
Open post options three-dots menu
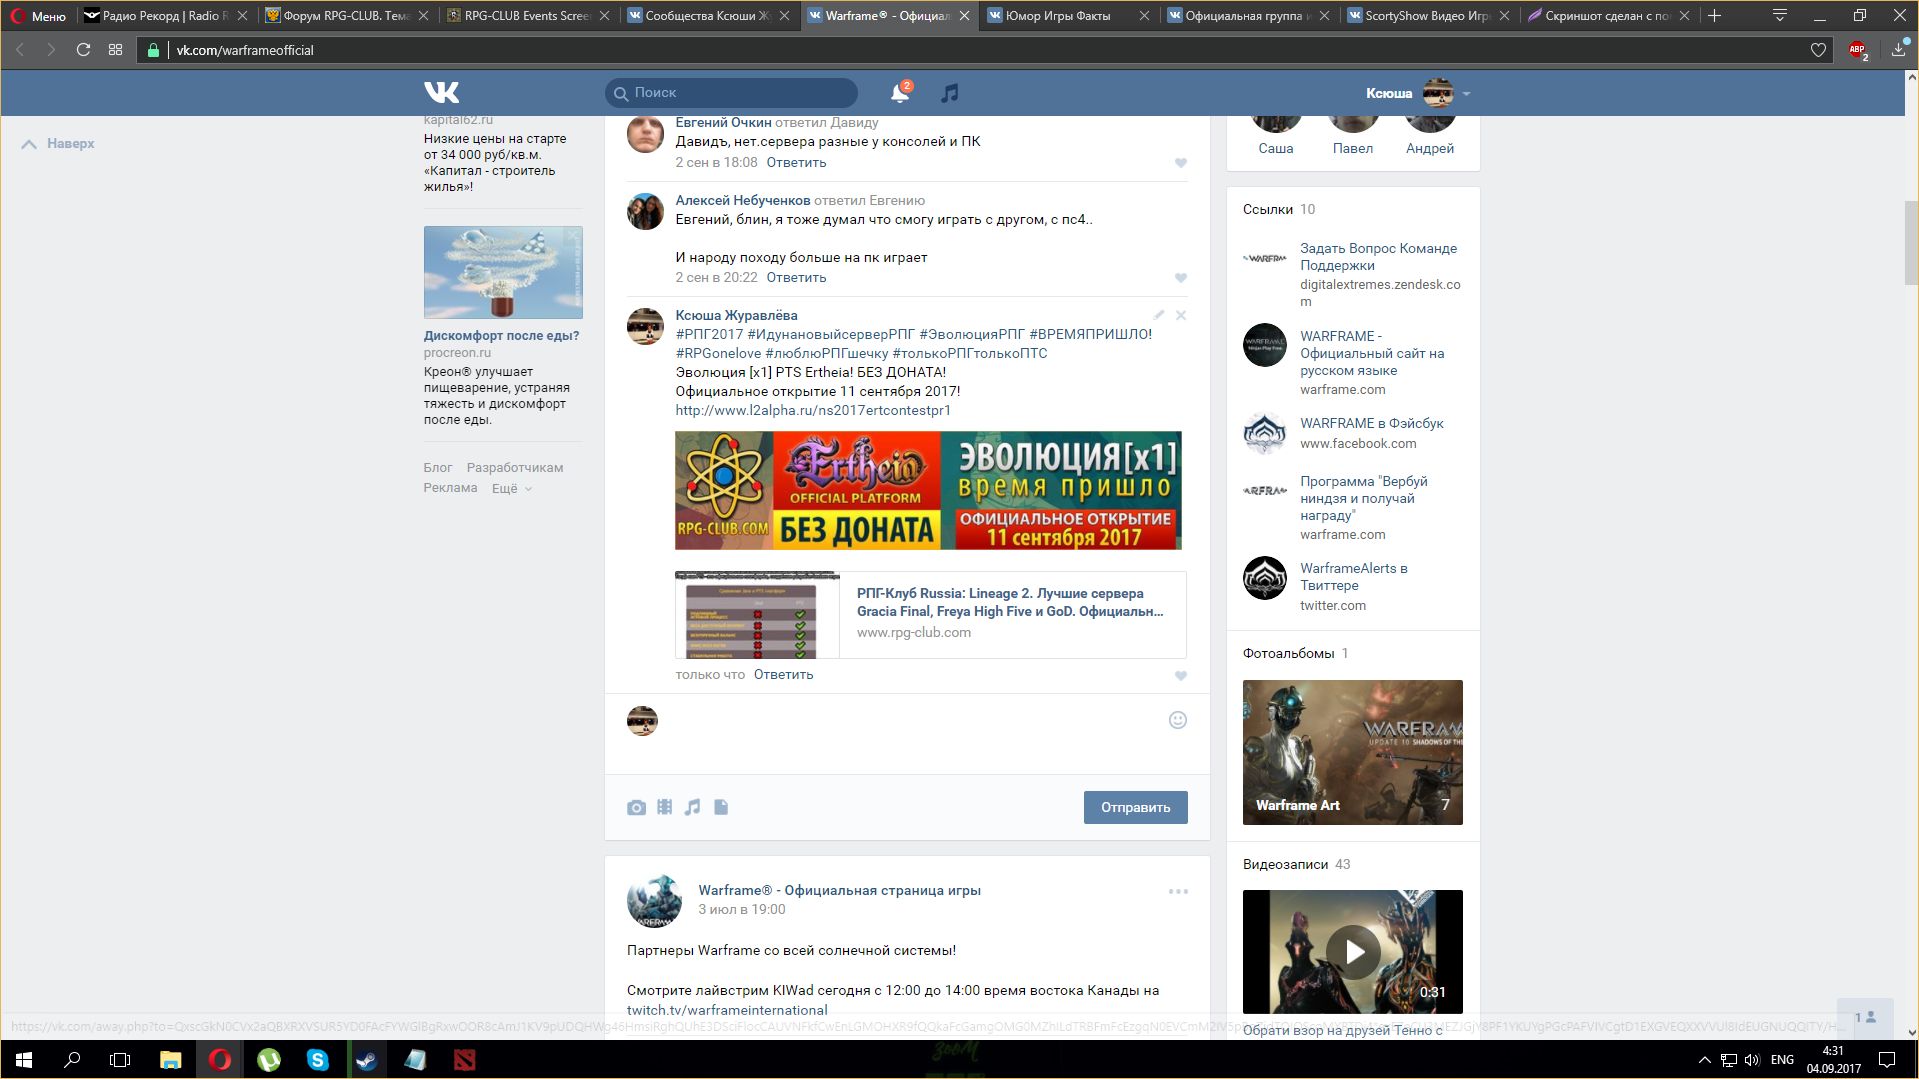pos(1178,891)
